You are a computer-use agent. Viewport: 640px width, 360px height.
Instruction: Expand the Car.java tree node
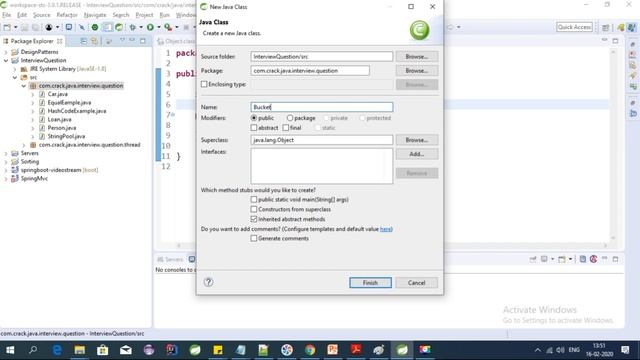tap(33, 94)
